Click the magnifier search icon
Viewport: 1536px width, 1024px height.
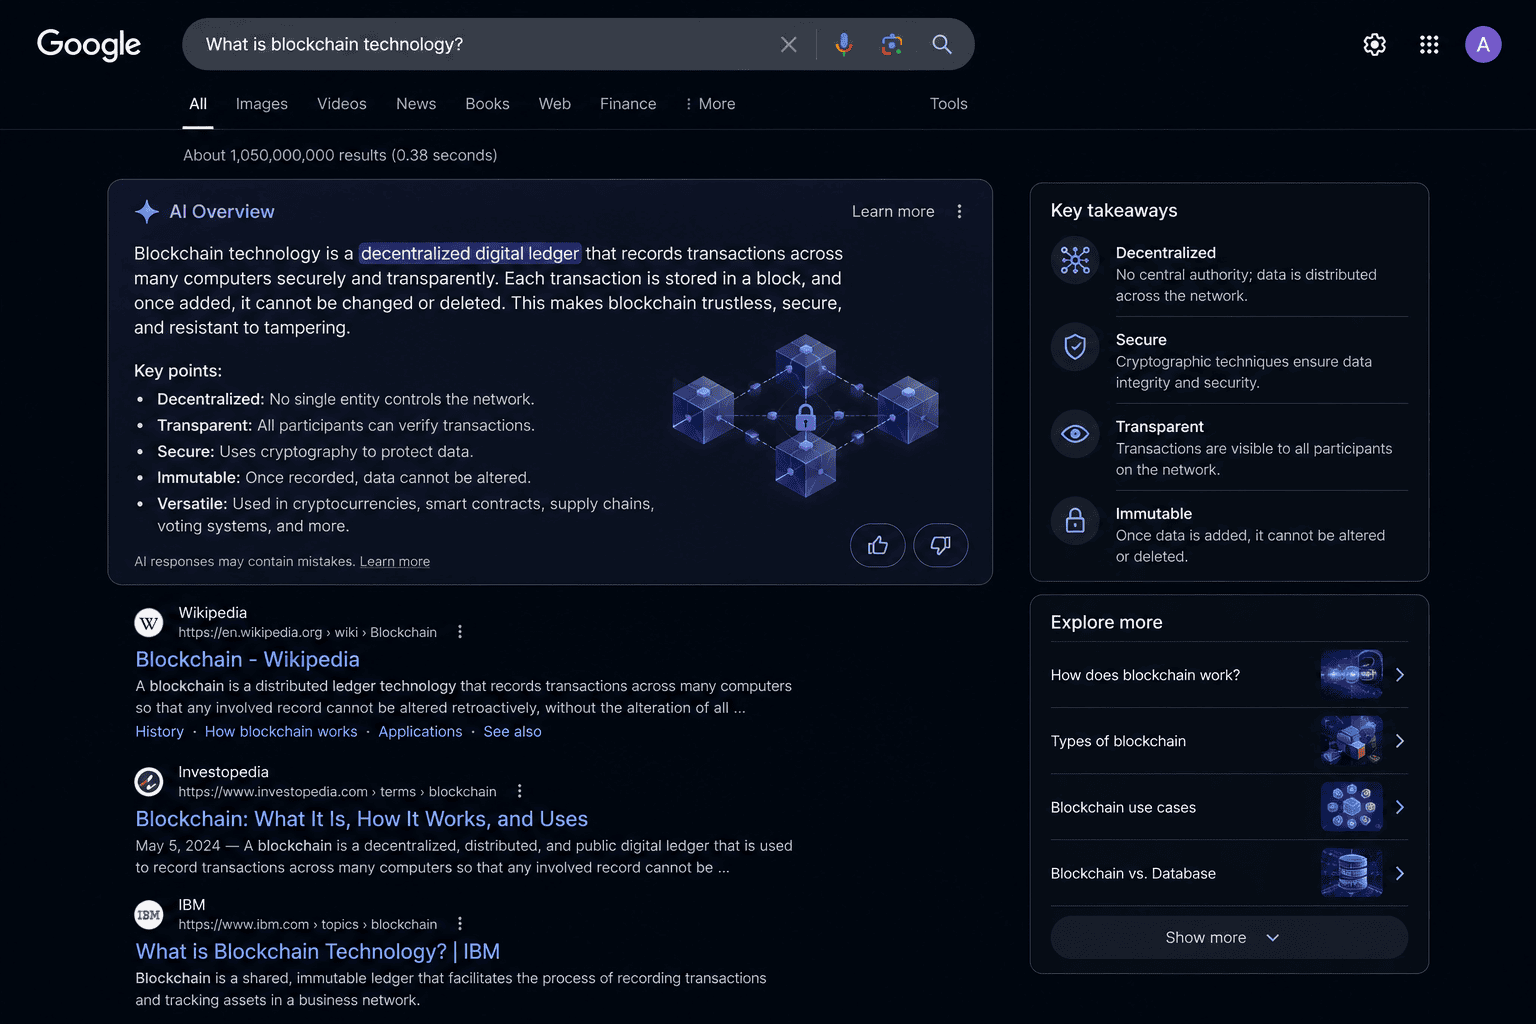pos(942,44)
